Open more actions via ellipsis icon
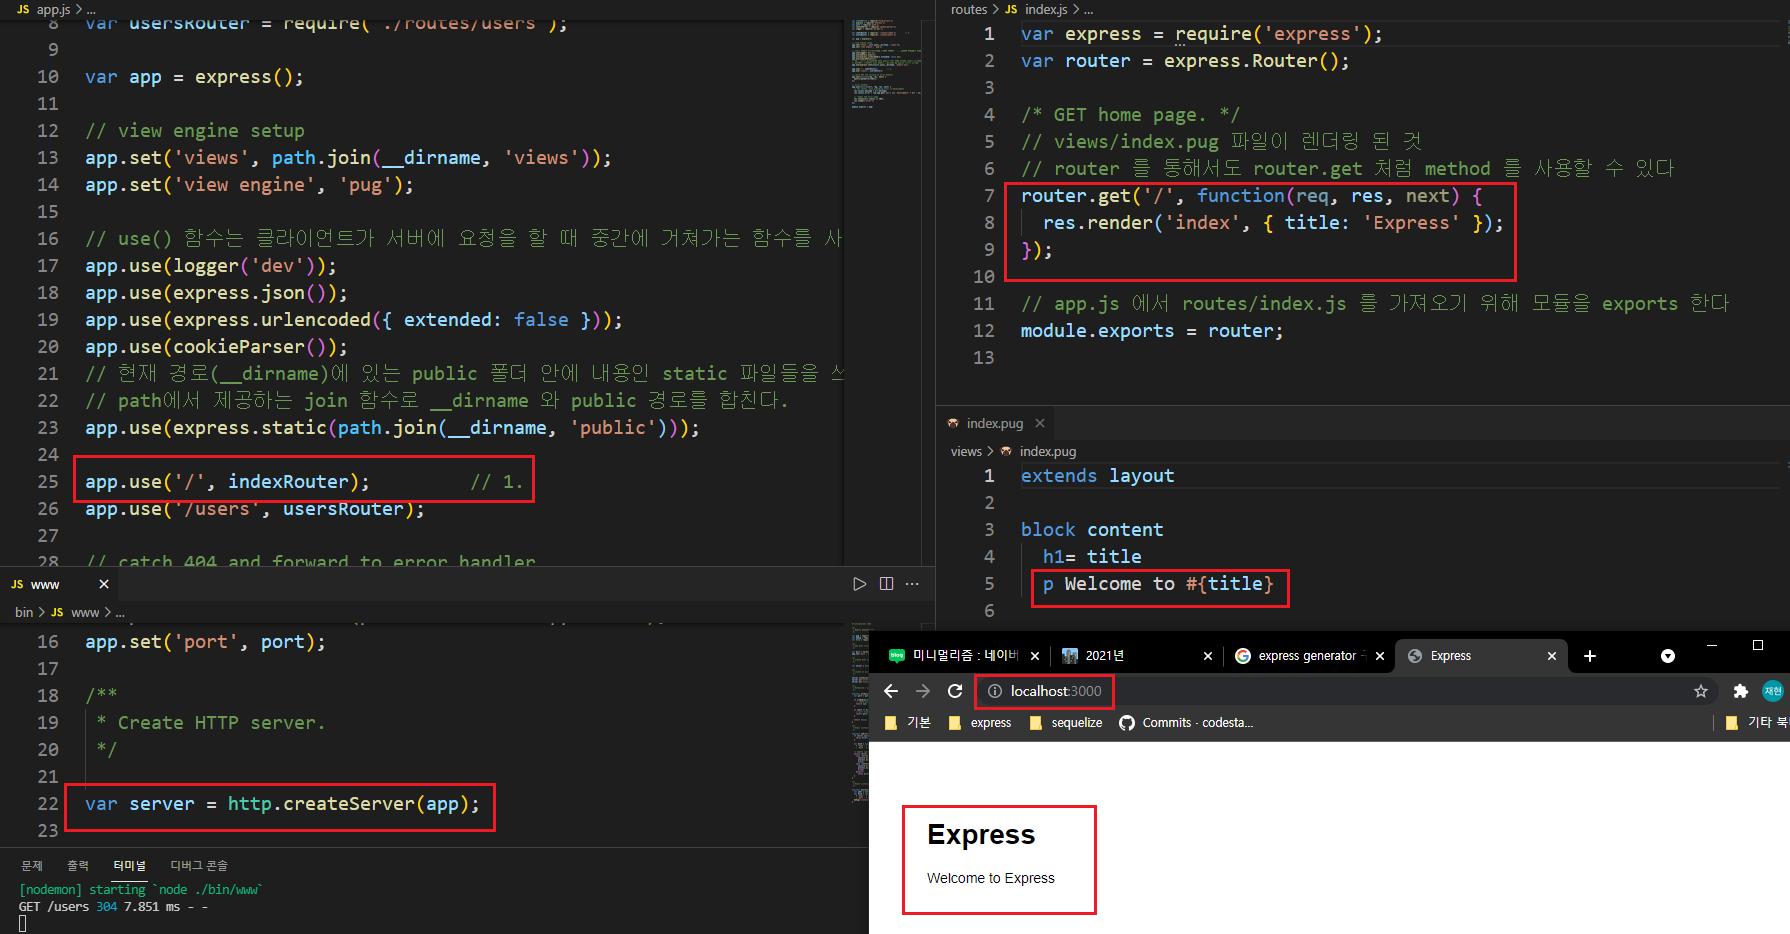The image size is (1790, 934). (x=911, y=583)
